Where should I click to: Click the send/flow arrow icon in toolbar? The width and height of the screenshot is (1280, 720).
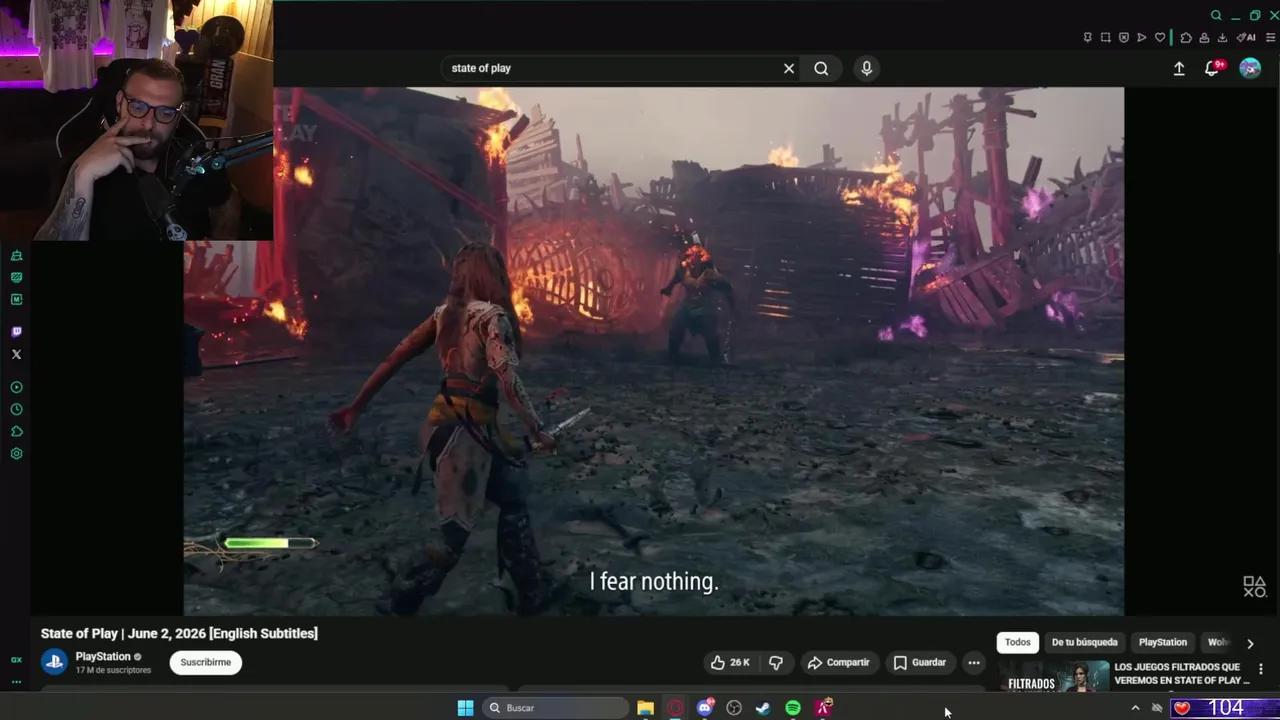pyautogui.click(x=1142, y=38)
